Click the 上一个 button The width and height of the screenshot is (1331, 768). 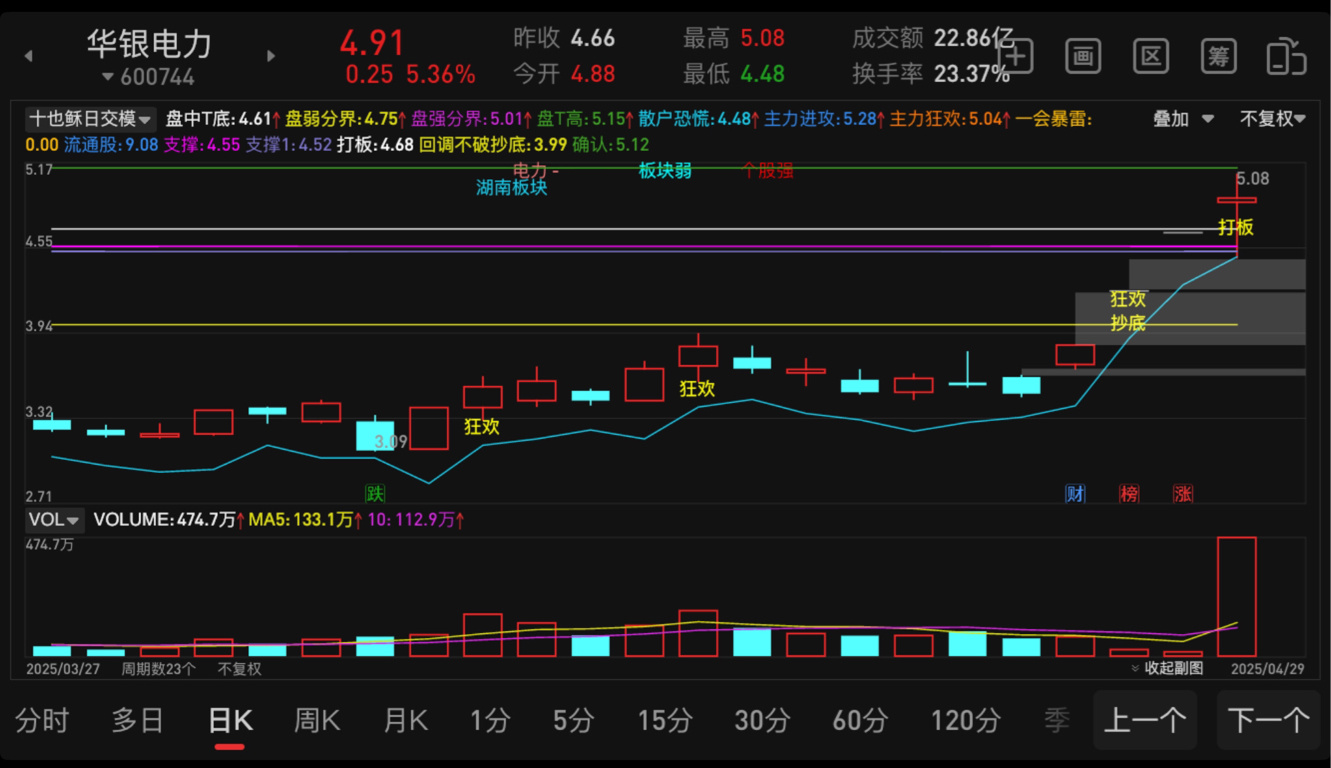1145,720
